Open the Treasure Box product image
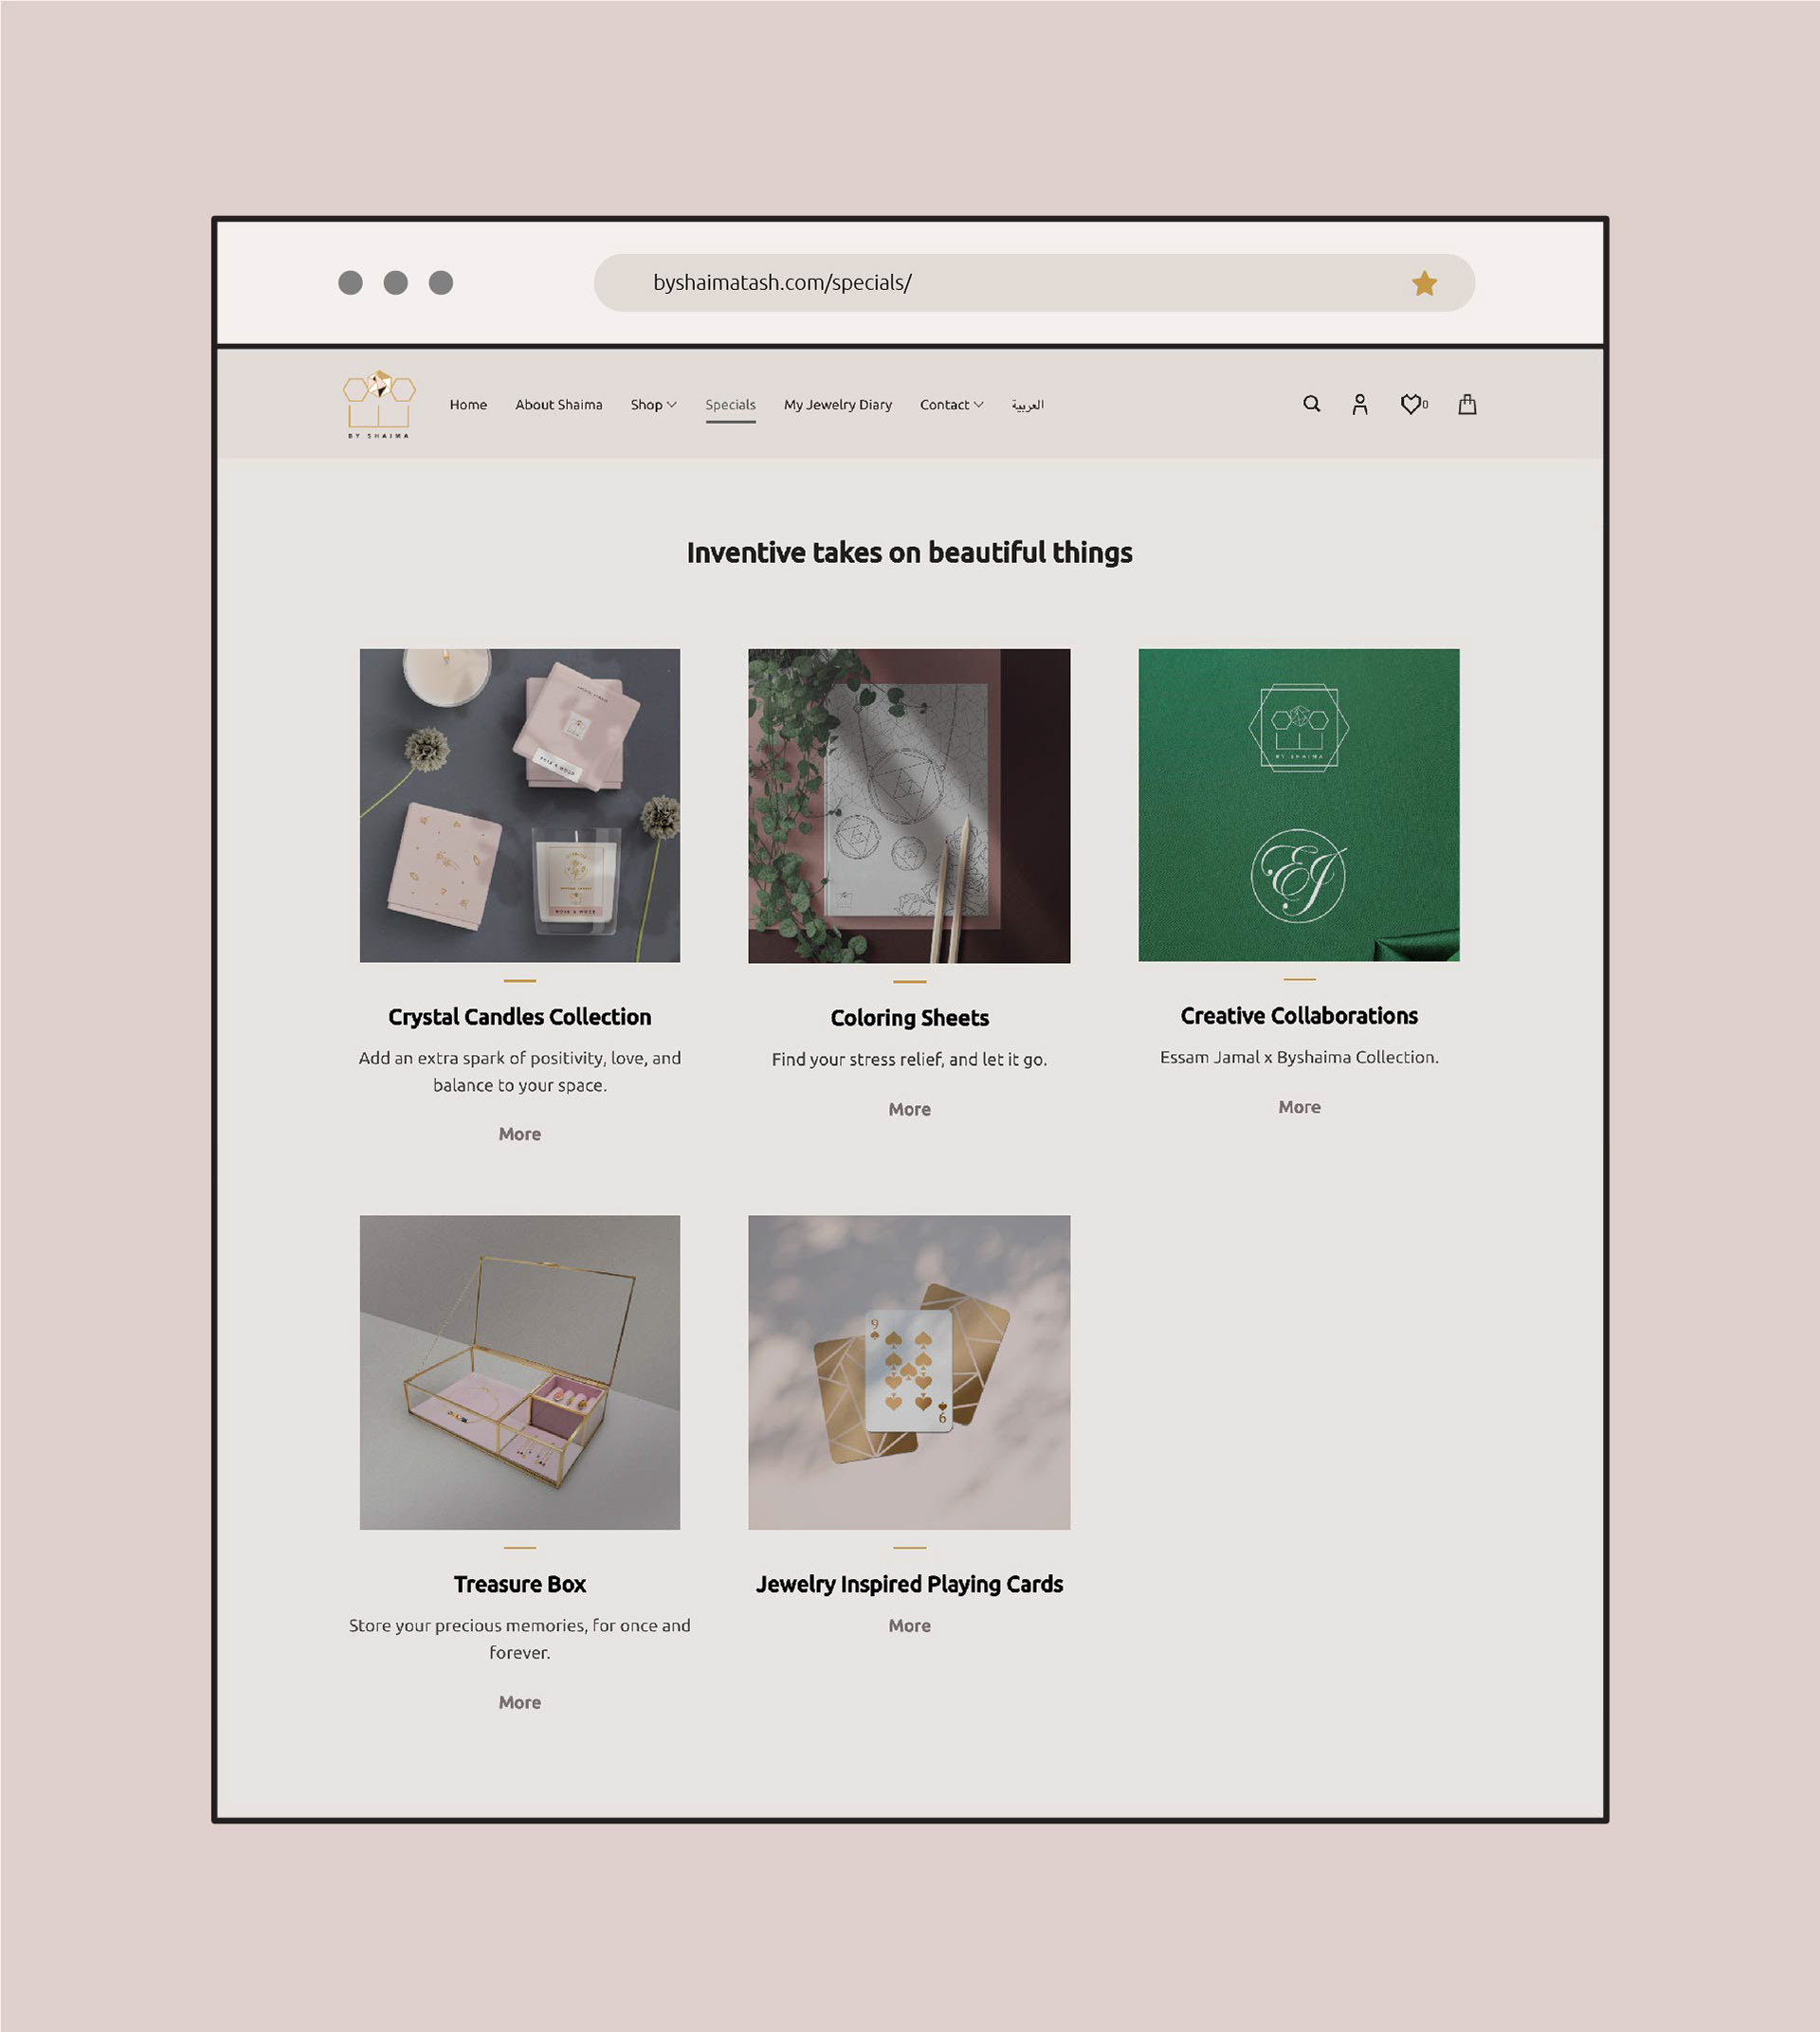1820x2032 pixels. pos(519,1372)
